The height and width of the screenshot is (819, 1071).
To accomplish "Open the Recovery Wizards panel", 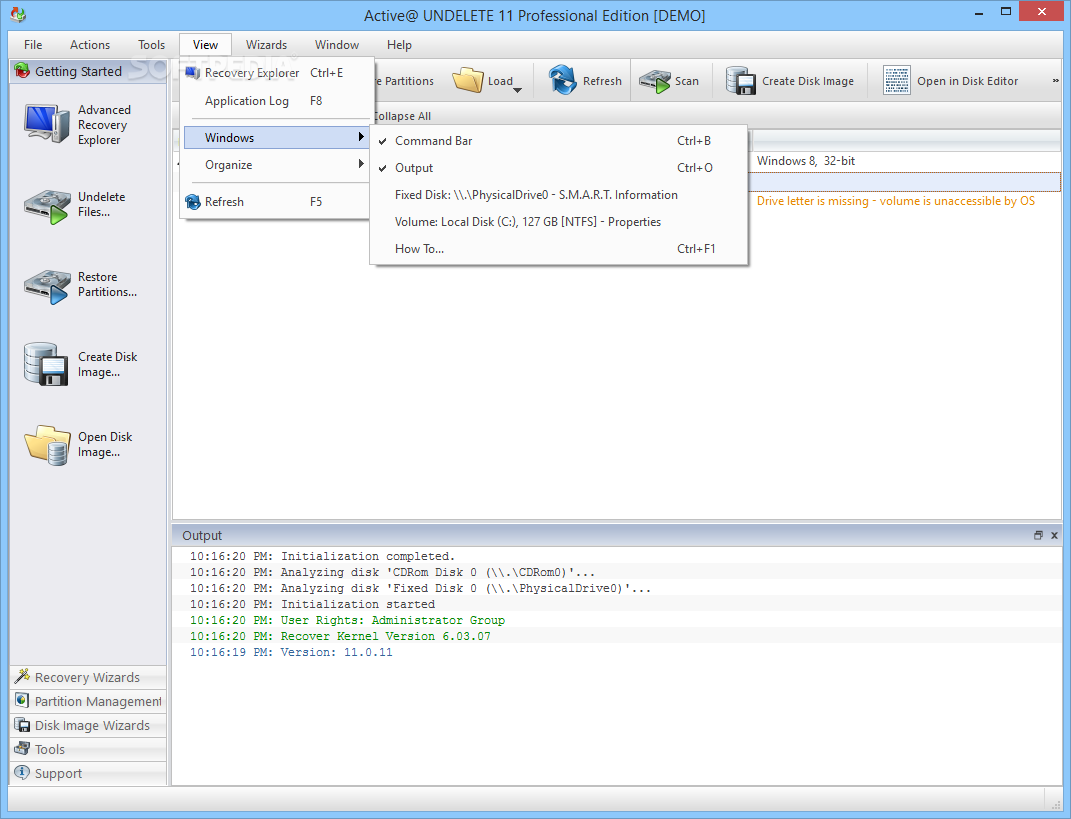I will click(x=88, y=677).
